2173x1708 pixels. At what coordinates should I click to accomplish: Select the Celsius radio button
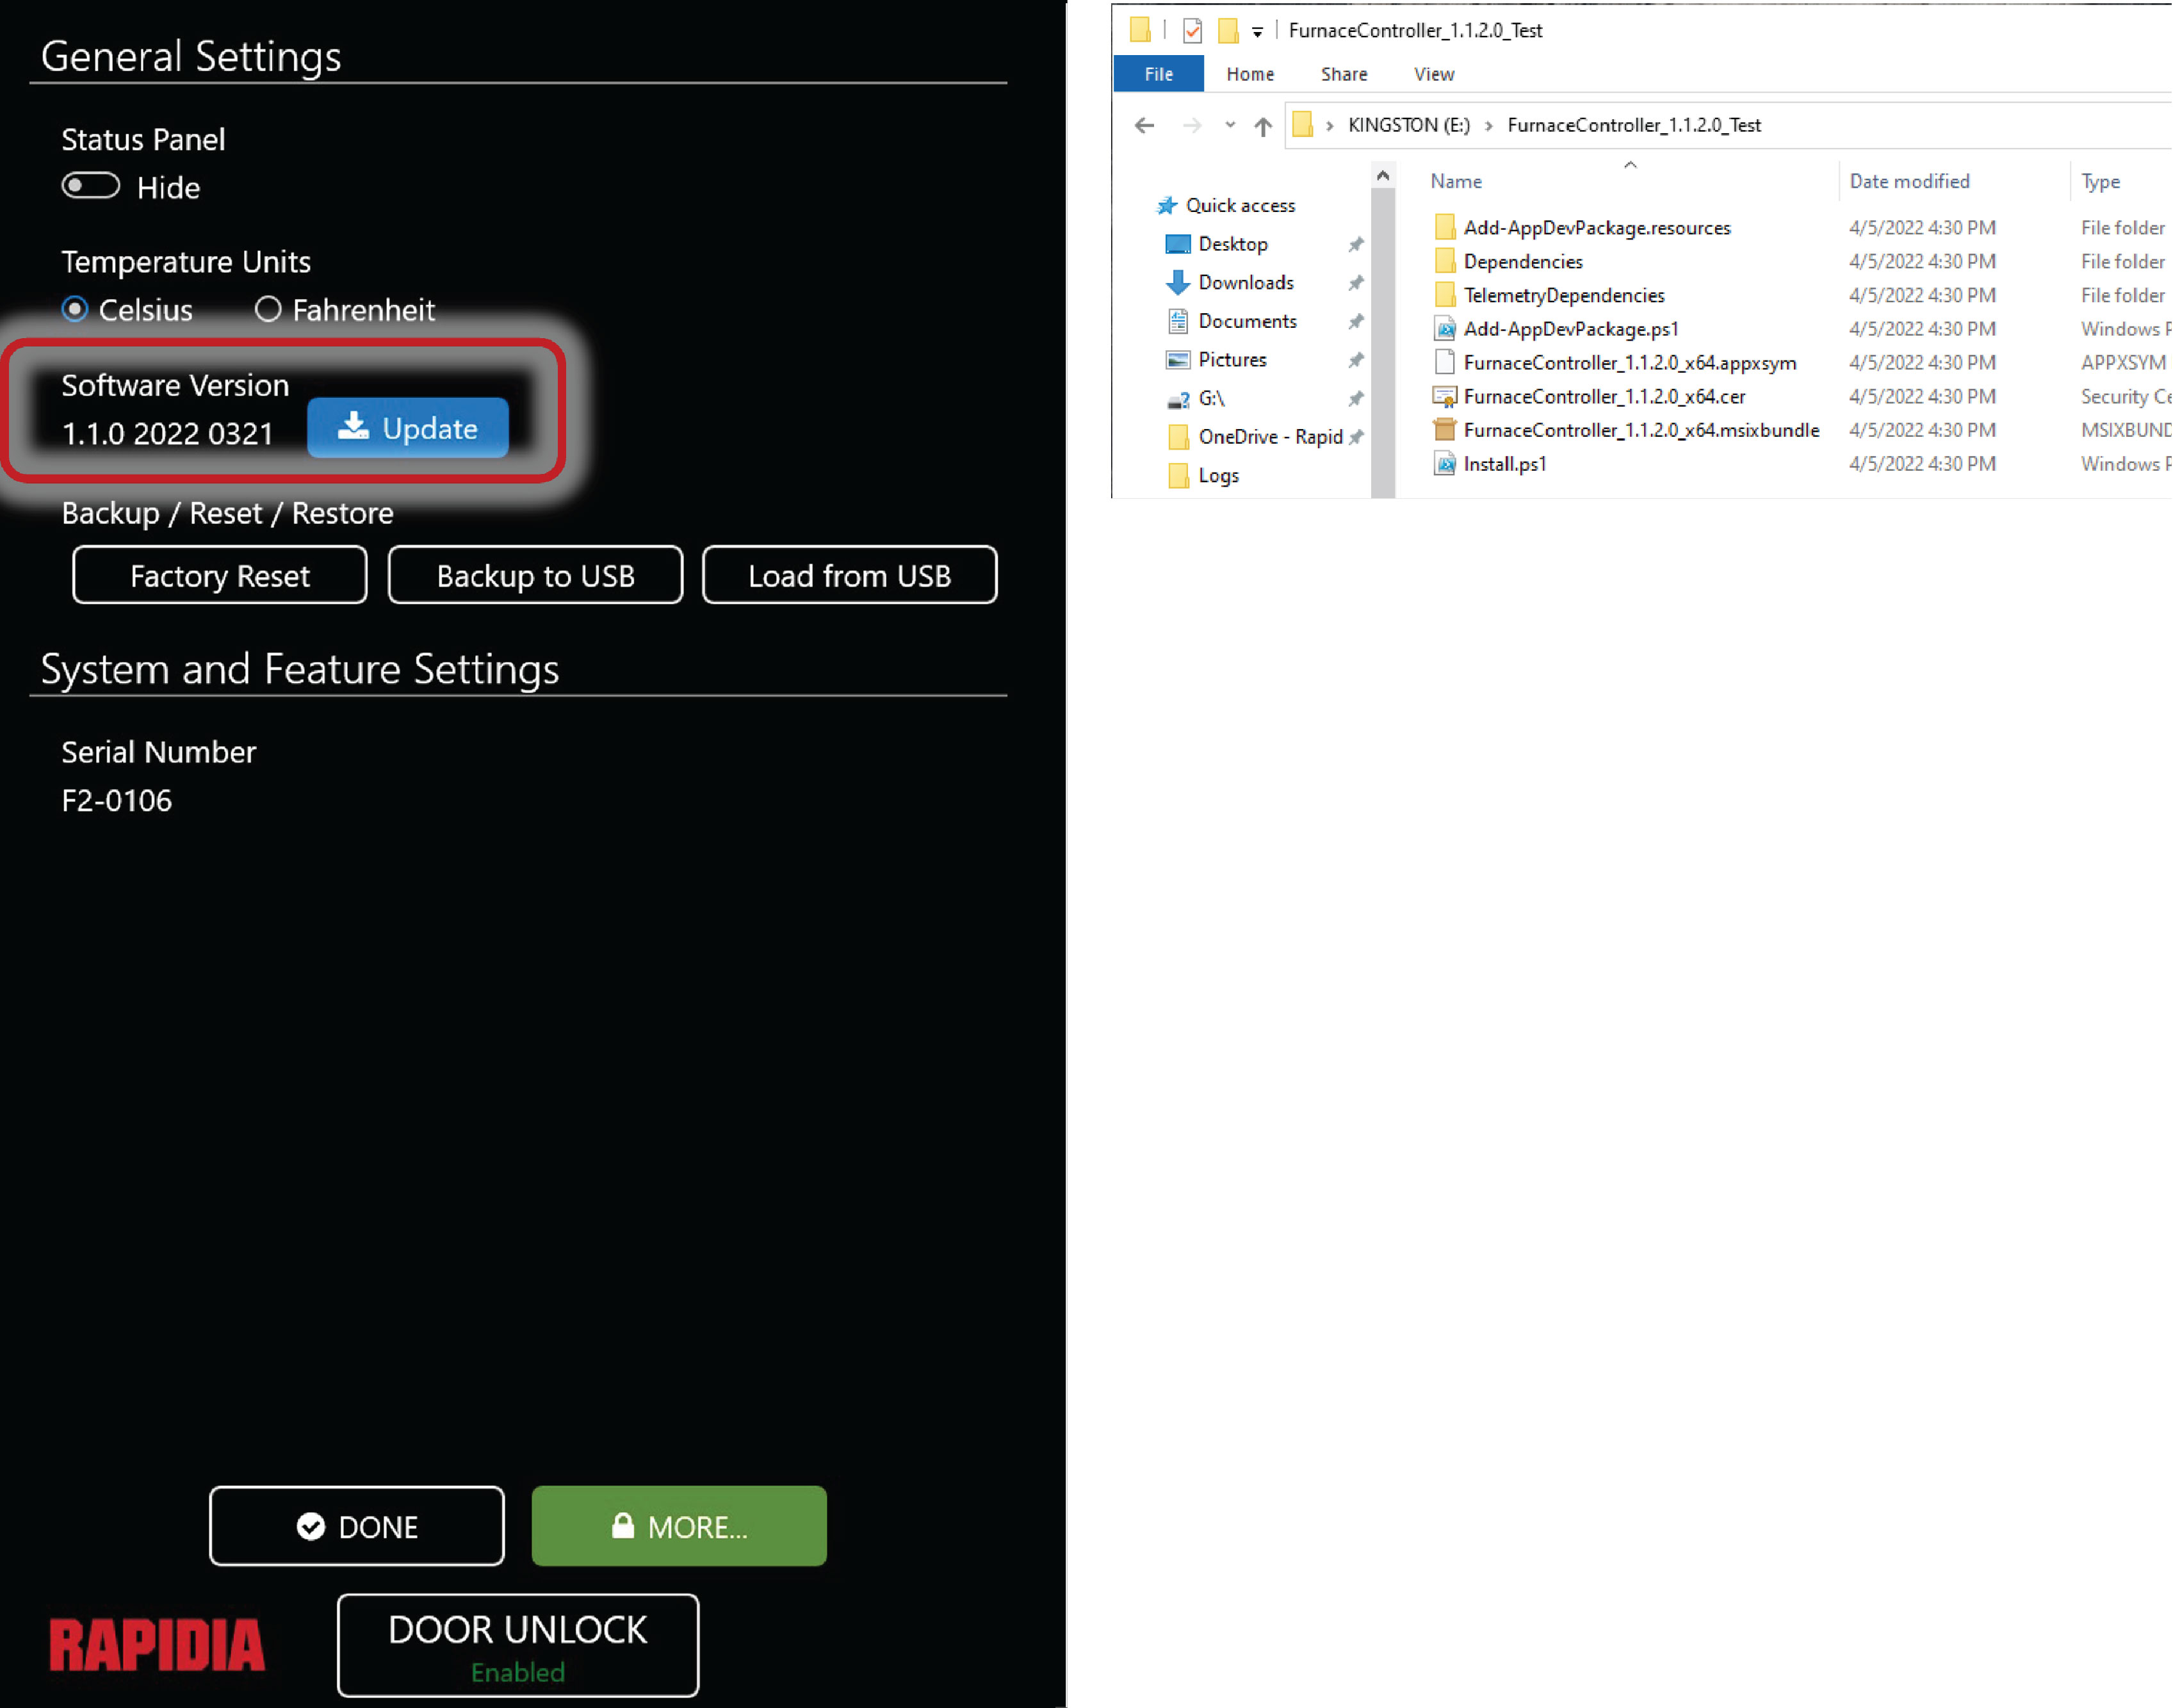click(x=75, y=310)
